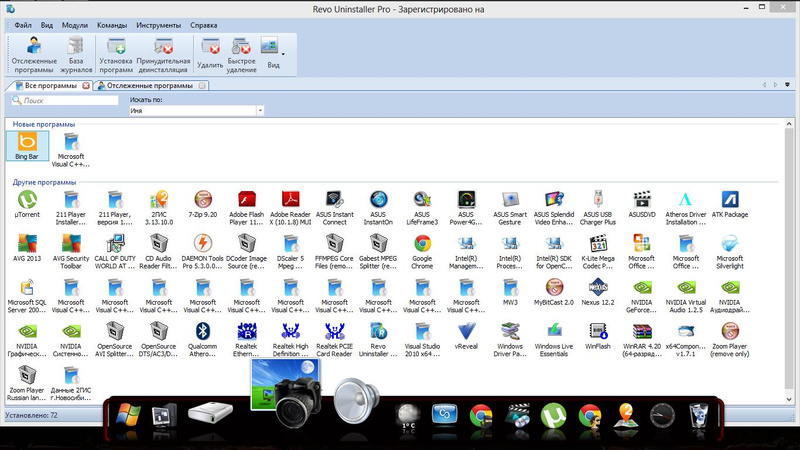Viewport: 800px width, 450px height.
Task: Click Quick Uninstall (Быстрое удаление) icon
Action: point(242,53)
